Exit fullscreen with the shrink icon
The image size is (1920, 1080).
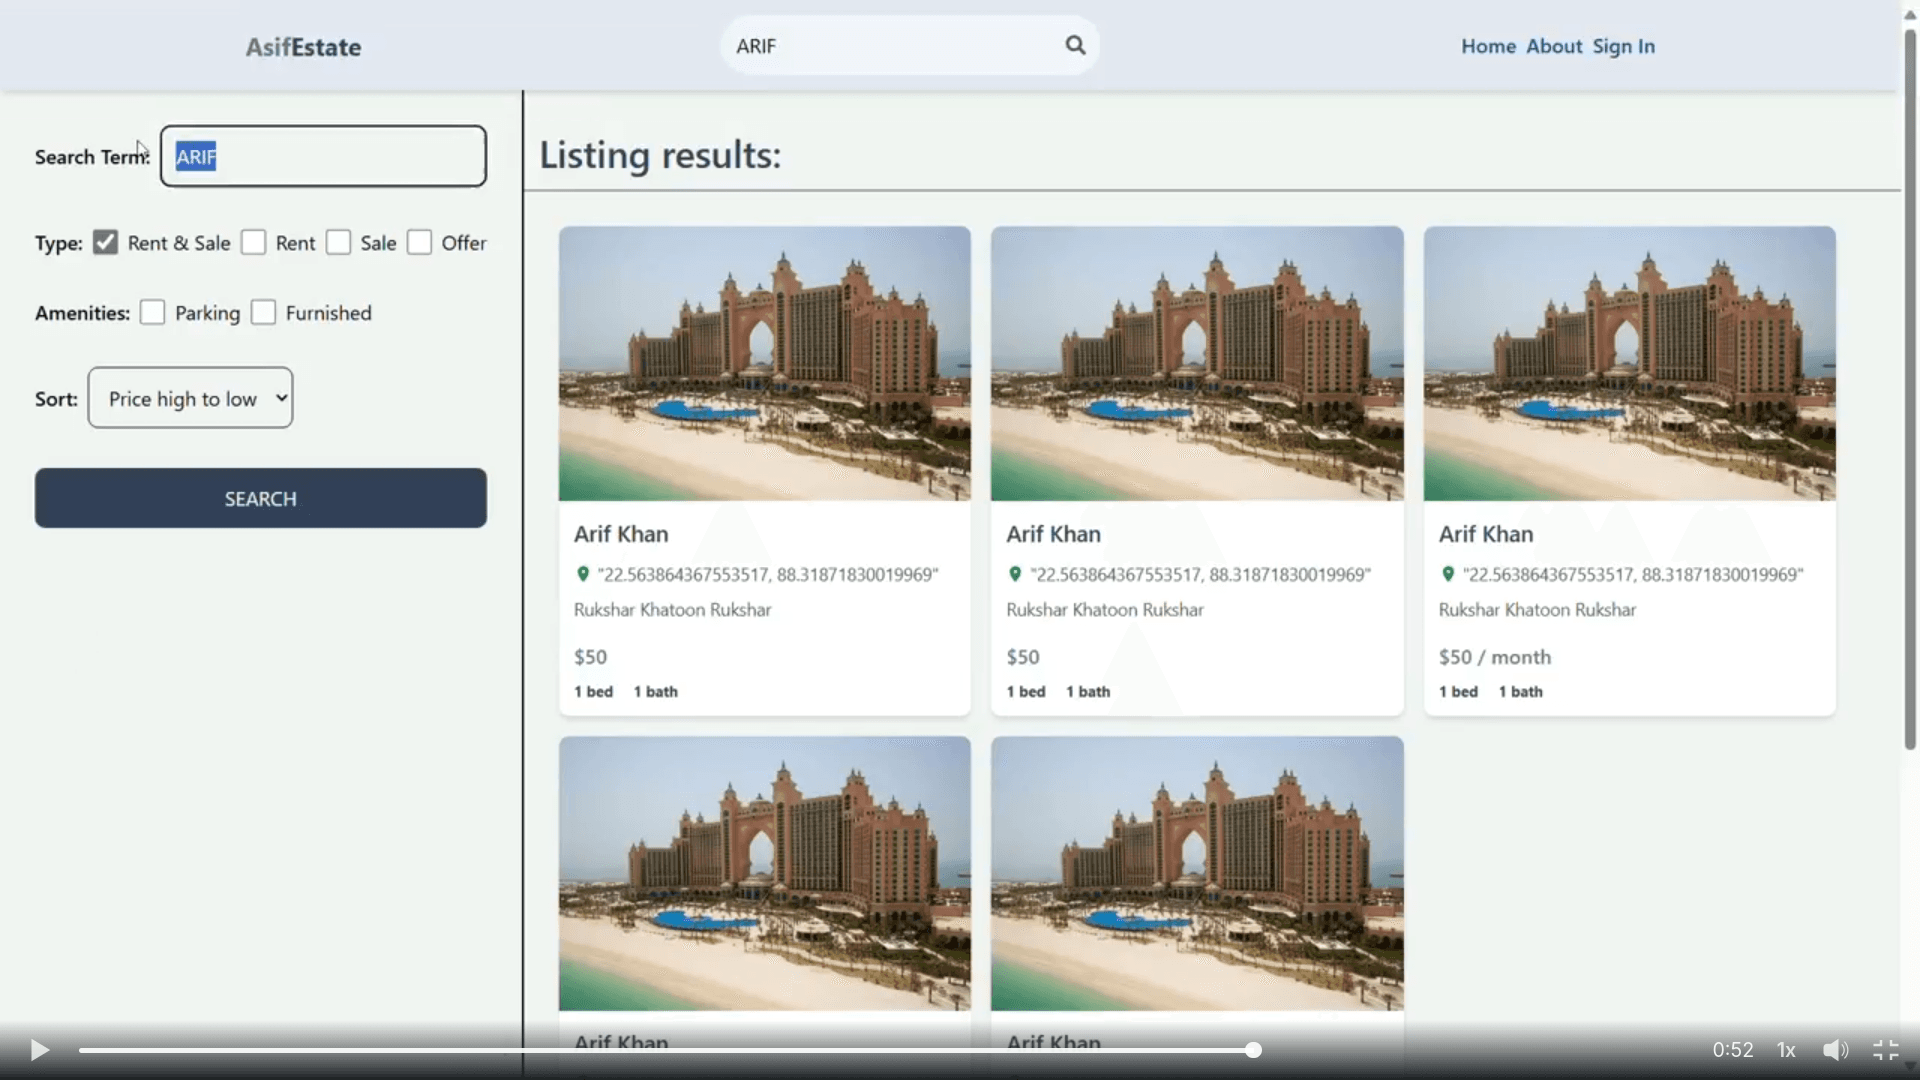[1886, 1050]
